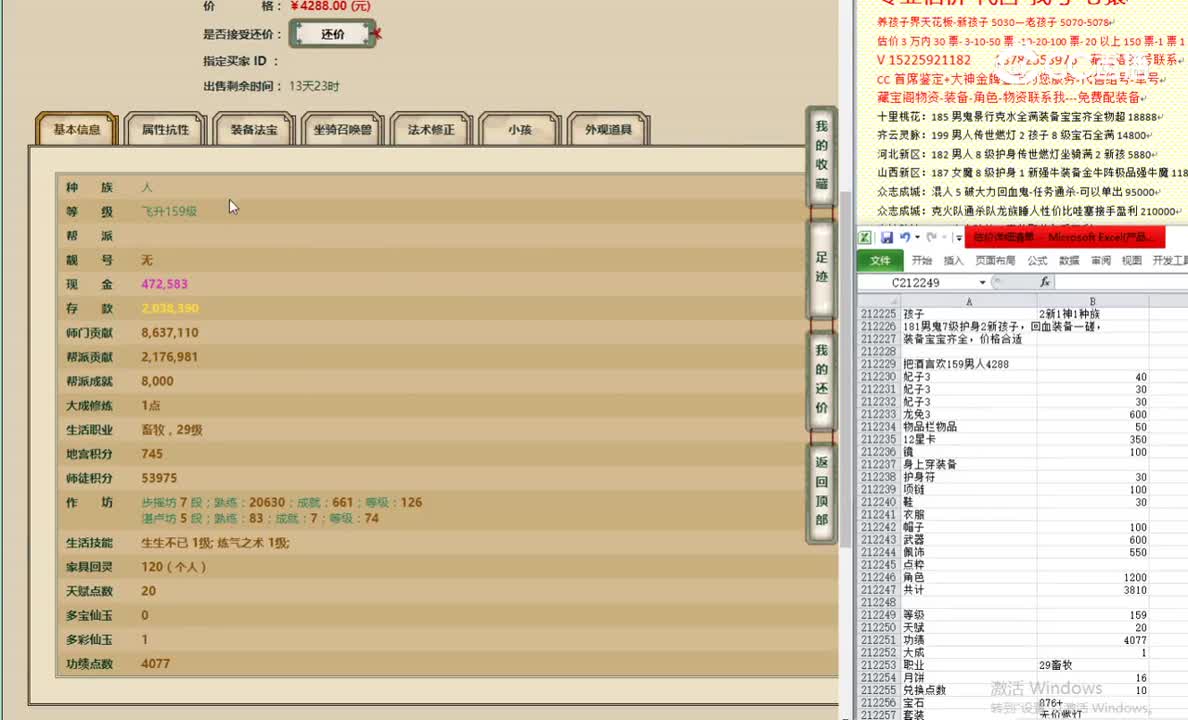Click the 生活职业 value 畜牧，29级

click(172, 430)
